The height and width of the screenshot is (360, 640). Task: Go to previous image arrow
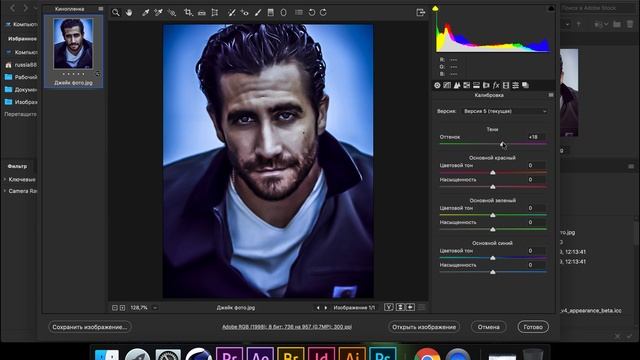(318, 308)
